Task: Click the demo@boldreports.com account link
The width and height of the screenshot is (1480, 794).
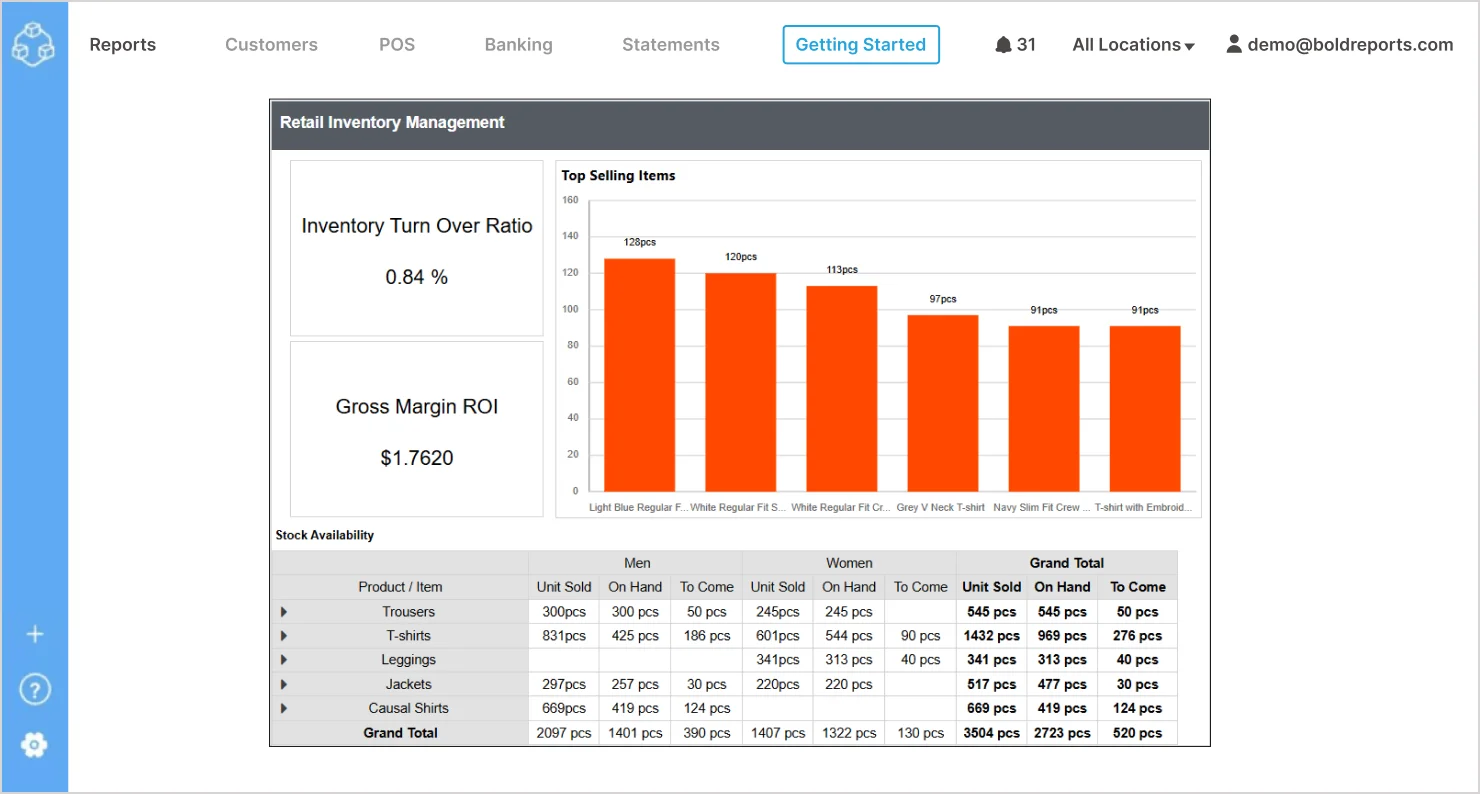Action: 1349,44
